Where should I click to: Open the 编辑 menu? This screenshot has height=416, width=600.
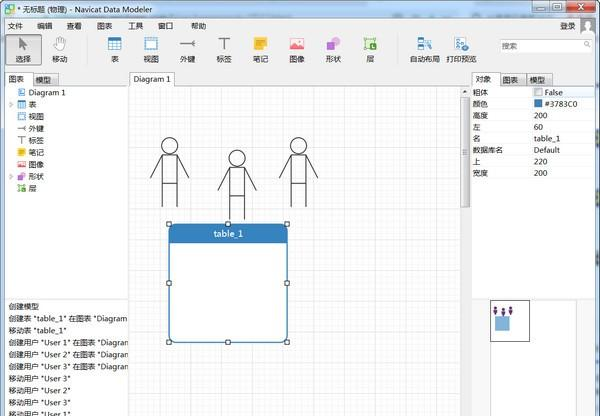point(44,26)
